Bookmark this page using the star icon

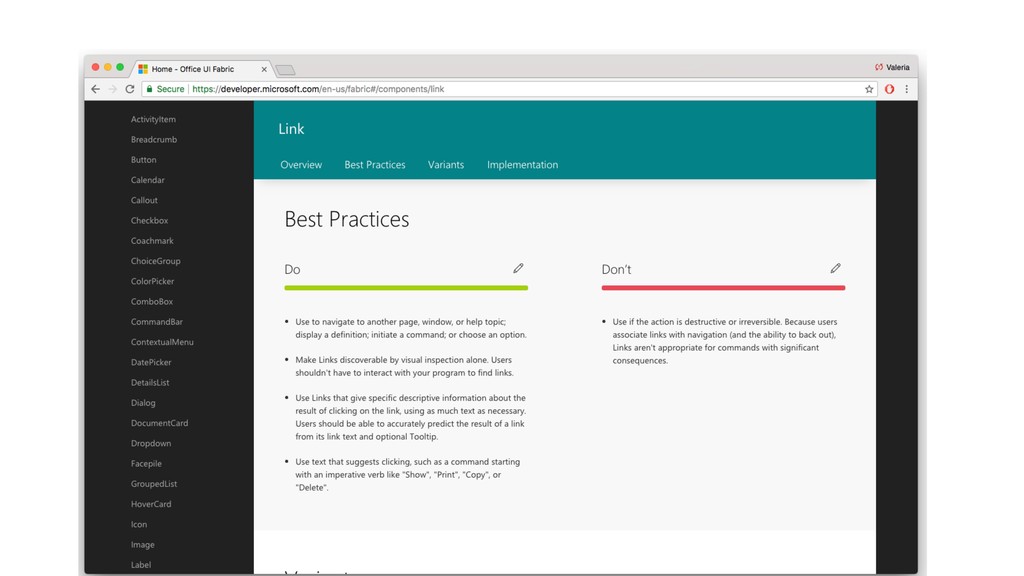(x=869, y=89)
